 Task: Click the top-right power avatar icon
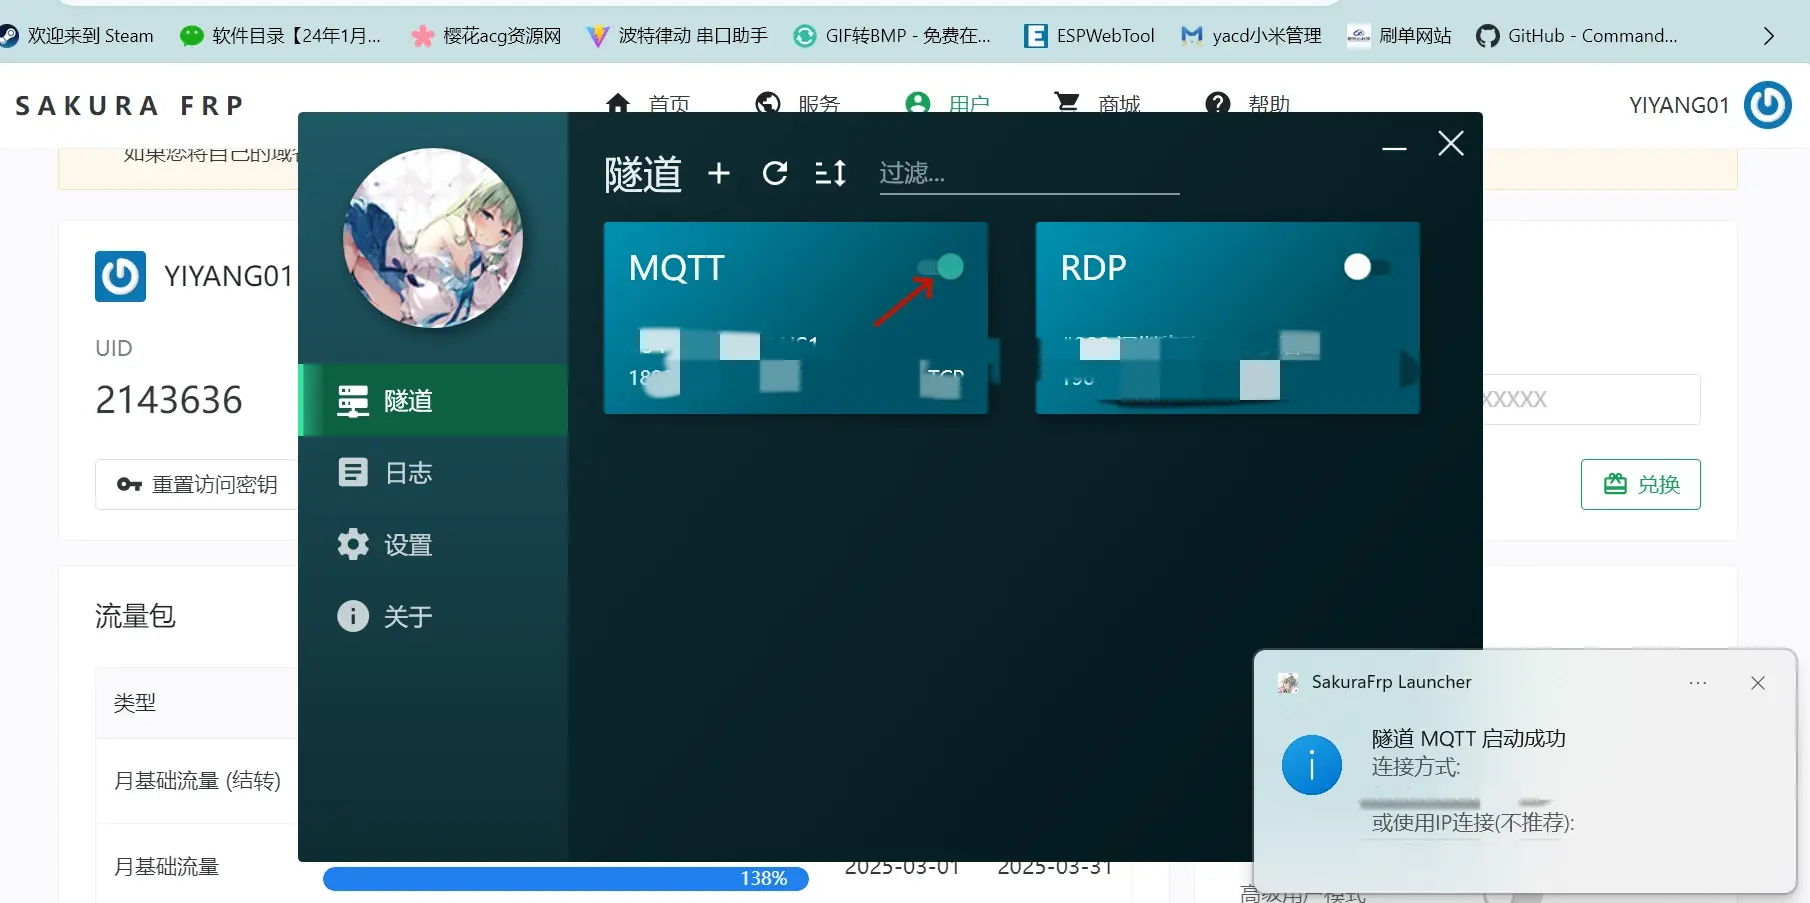pyautogui.click(x=1768, y=105)
